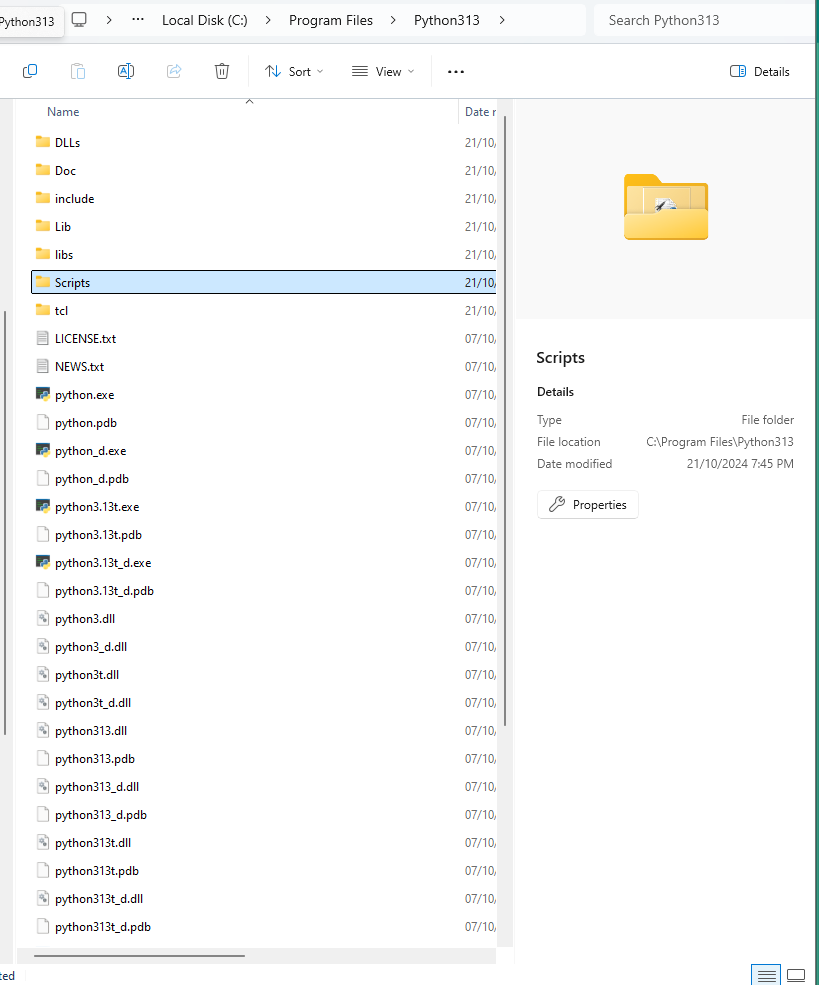Click the Share icon in toolbar
The height and width of the screenshot is (985, 819).
[x=174, y=71]
